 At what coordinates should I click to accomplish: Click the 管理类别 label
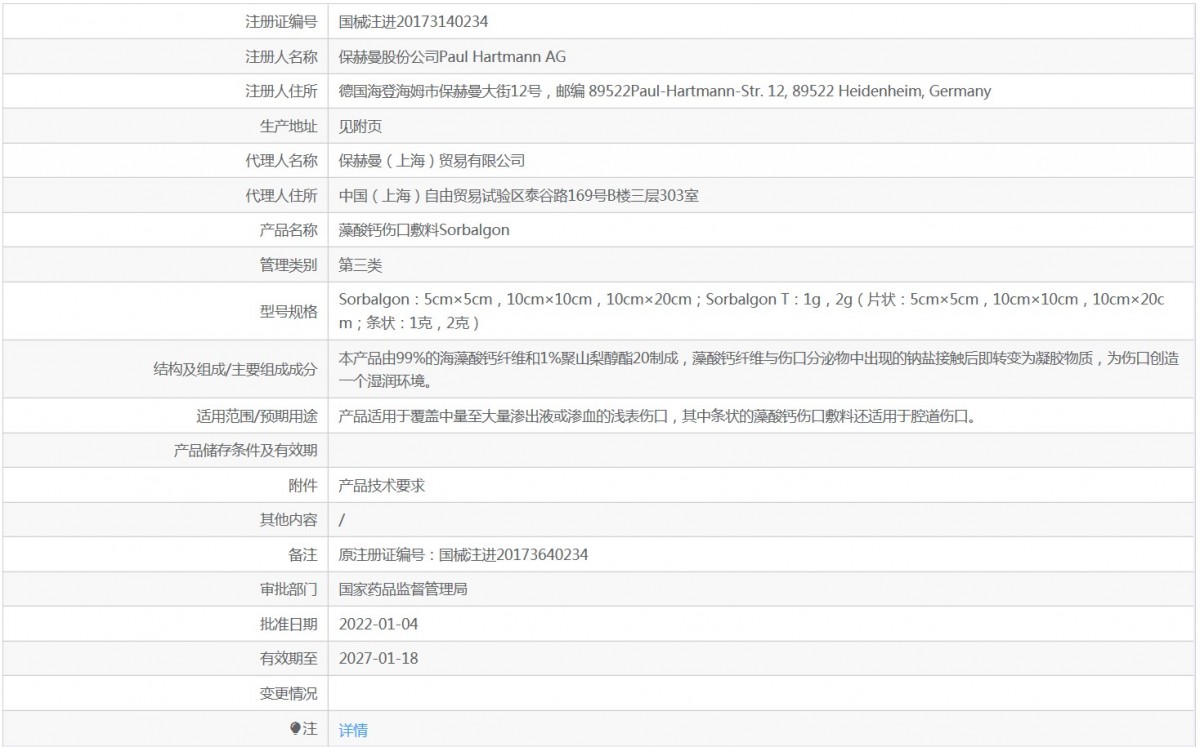click(288, 265)
